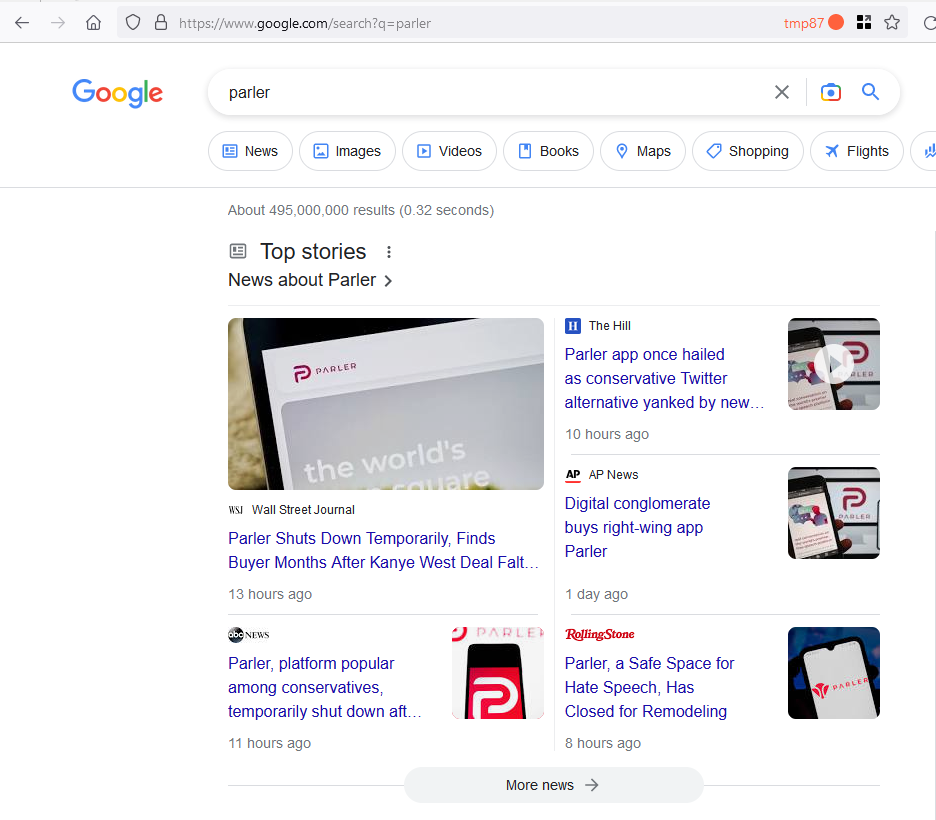Click the Google logo
Viewport: 936px width, 820px height.
118,93
